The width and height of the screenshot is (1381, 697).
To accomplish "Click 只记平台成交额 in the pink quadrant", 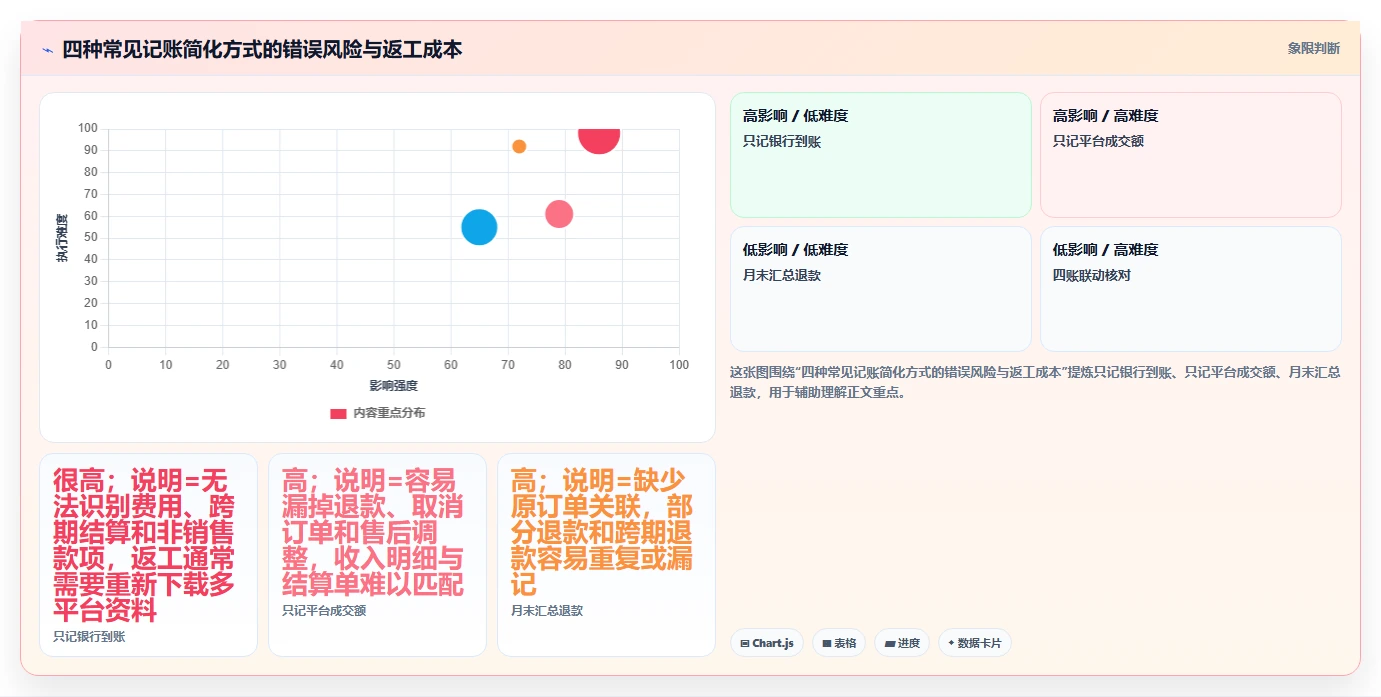I will (1098, 141).
